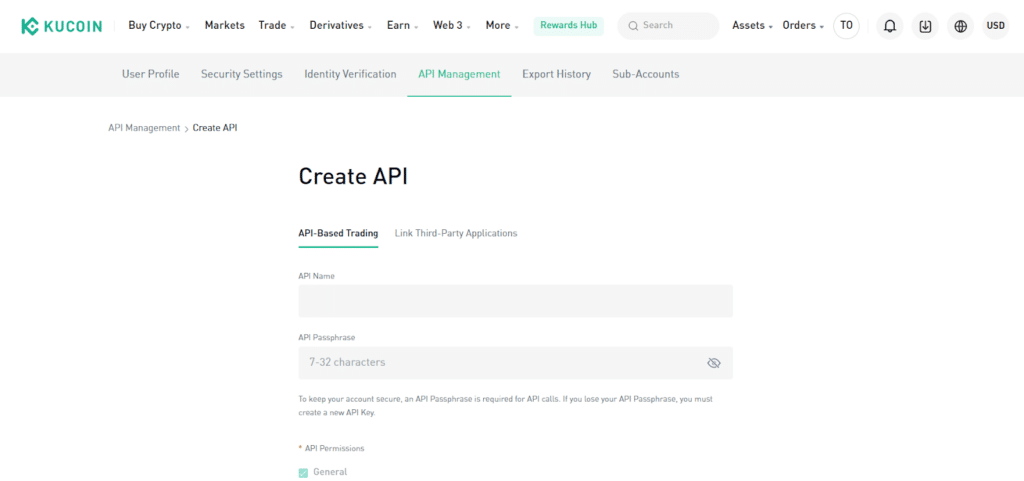Screen dimensions: 1024x481
Task: Open the Assets dropdown
Action: (x=752, y=25)
